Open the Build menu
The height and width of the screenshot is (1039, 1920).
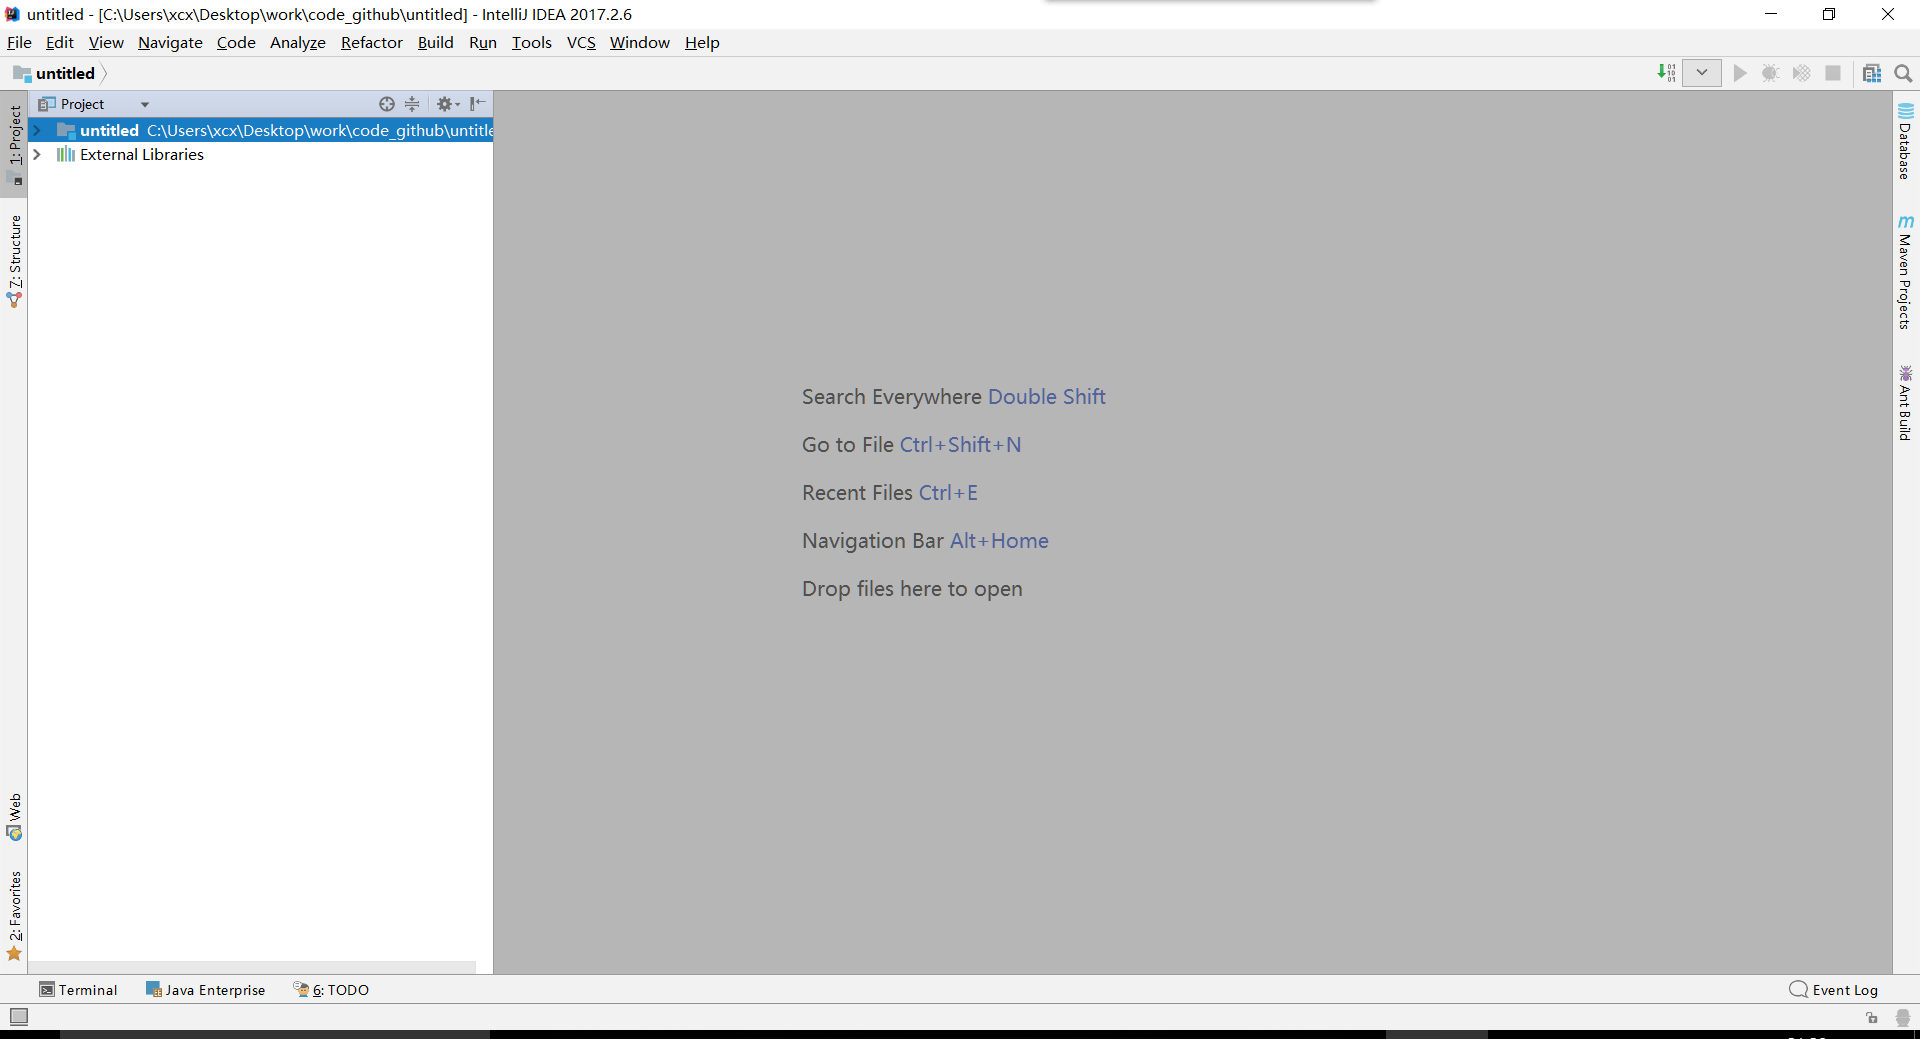point(436,42)
